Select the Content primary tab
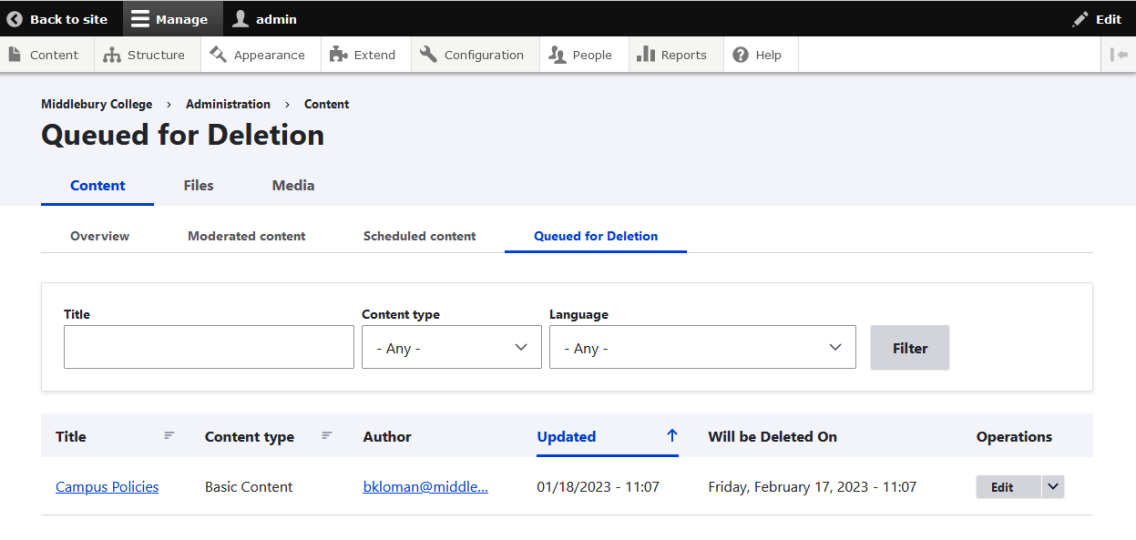The width and height of the screenshot is (1136, 540). coord(98,186)
